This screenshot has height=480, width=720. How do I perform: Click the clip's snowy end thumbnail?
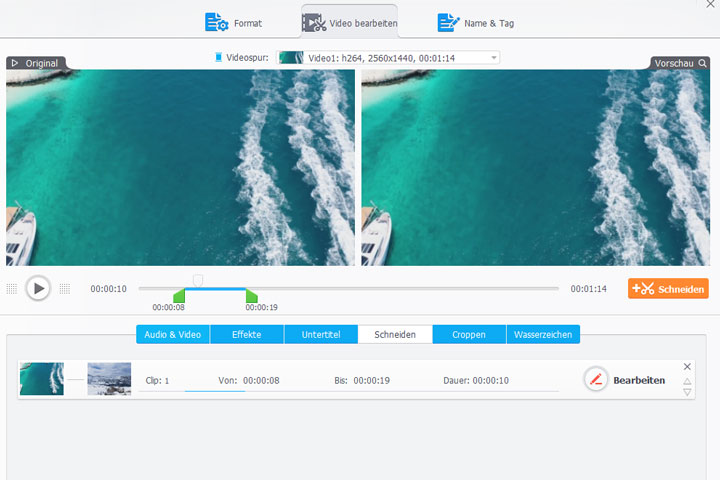(109, 379)
